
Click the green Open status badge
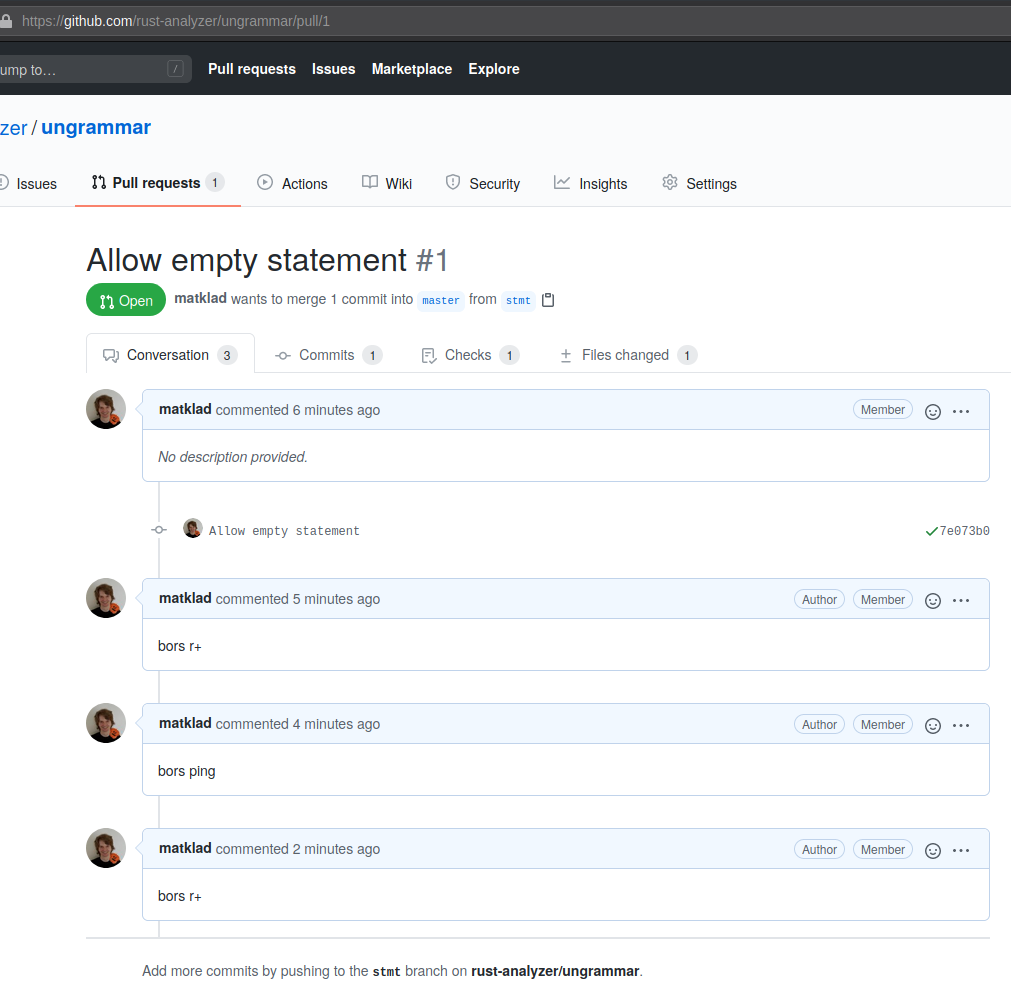pyautogui.click(x=126, y=300)
